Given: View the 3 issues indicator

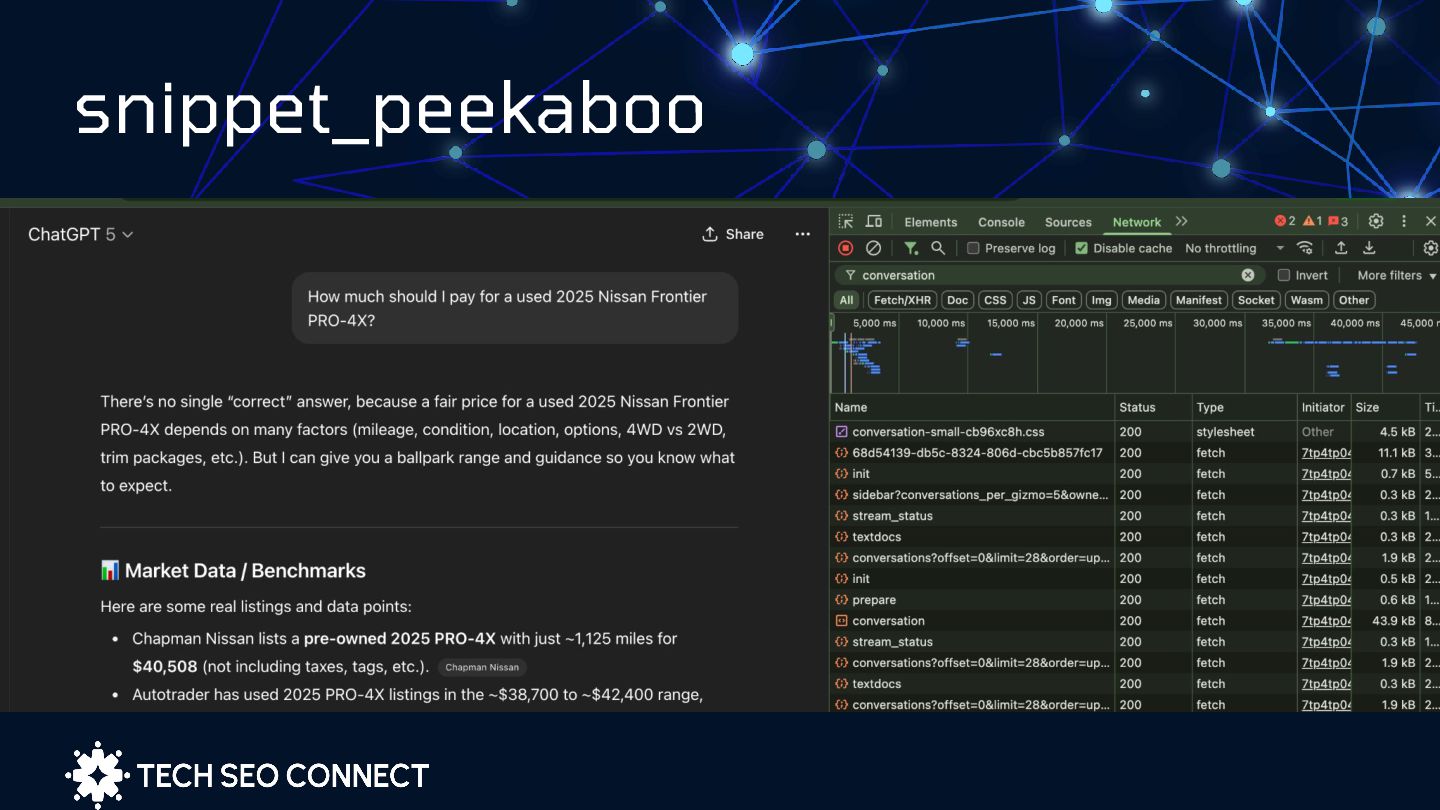Looking at the screenshot, I should pos(1338,221).
